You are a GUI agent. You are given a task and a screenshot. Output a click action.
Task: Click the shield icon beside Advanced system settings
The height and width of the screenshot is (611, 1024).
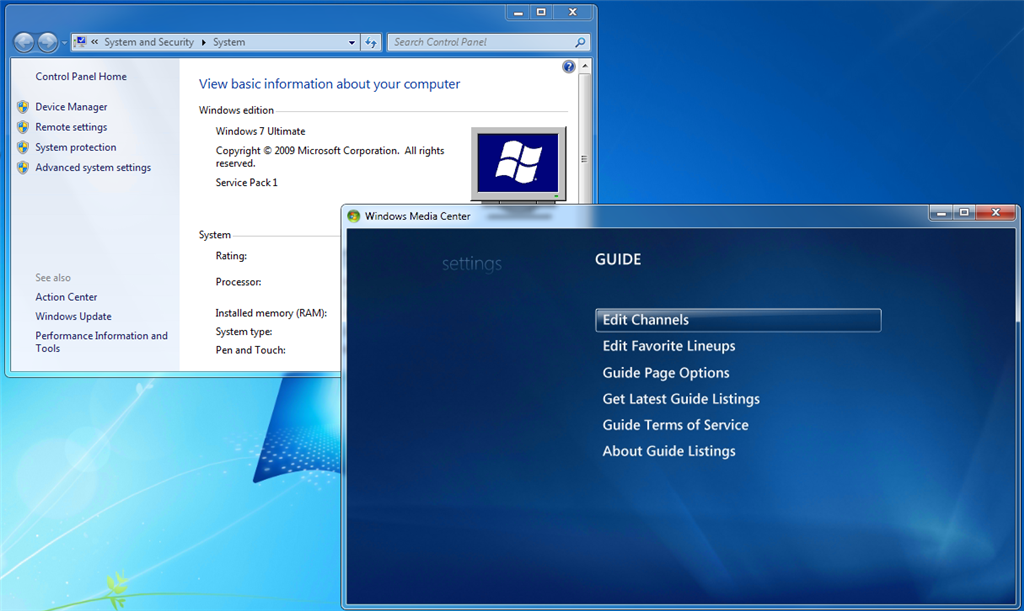click(23, 167)
